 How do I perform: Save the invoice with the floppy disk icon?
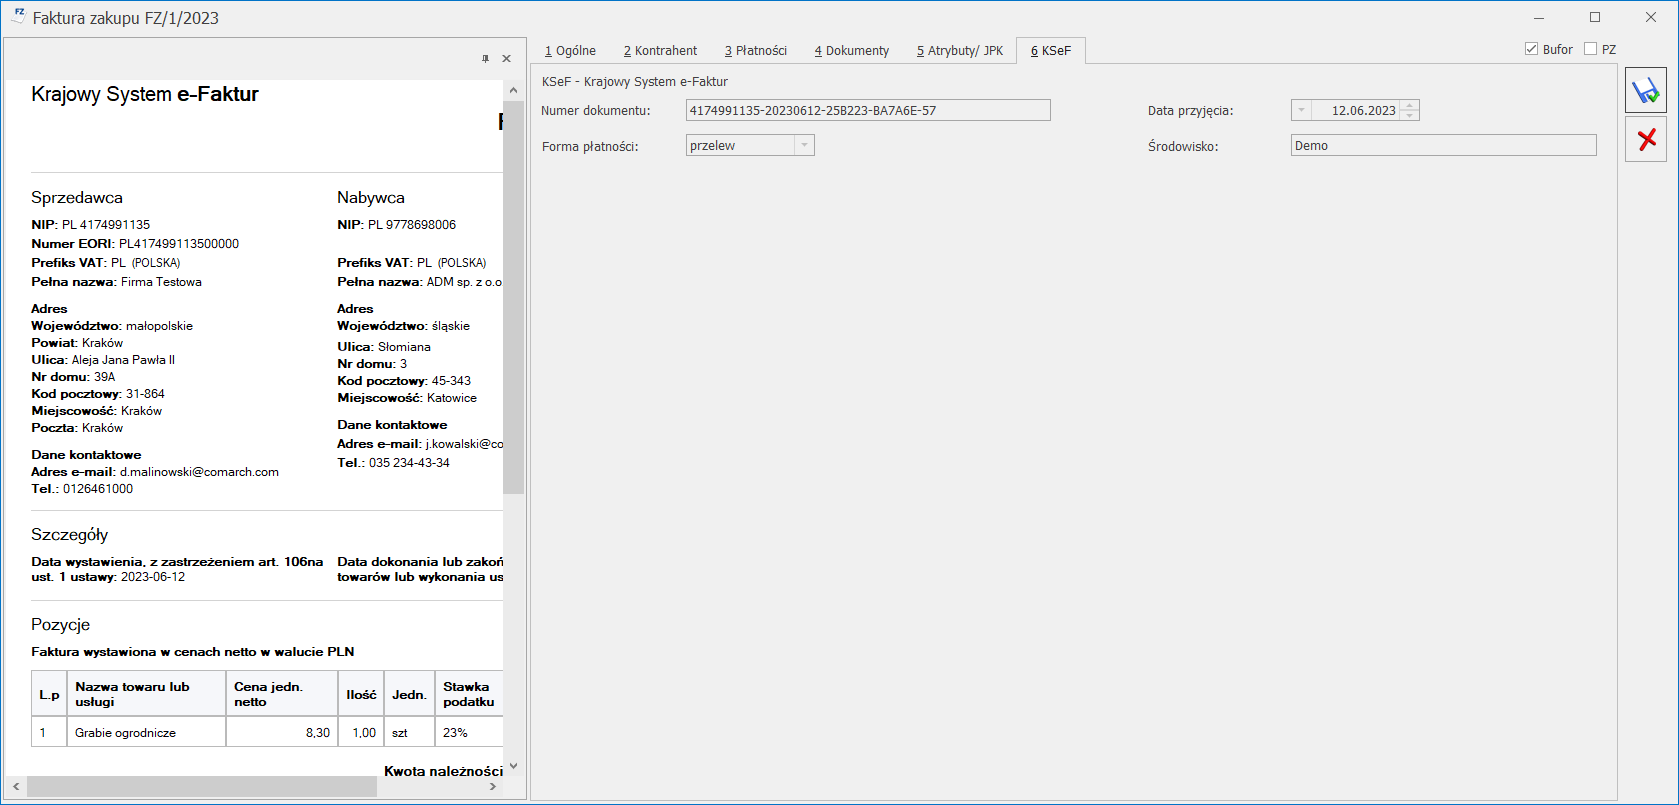pyautogui.click(x=1645, y=91)
